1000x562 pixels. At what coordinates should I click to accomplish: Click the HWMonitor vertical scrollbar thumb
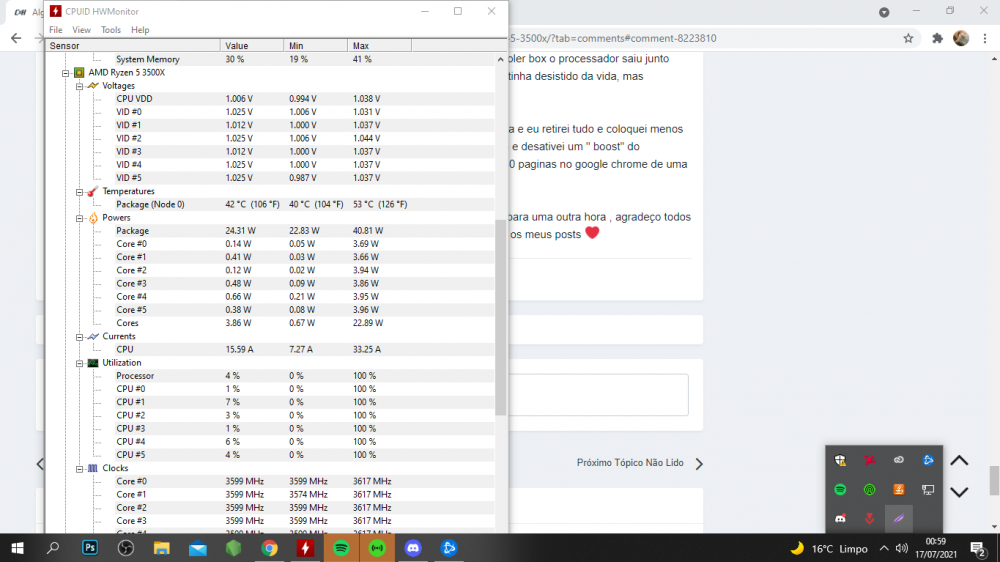click(501, 318)
